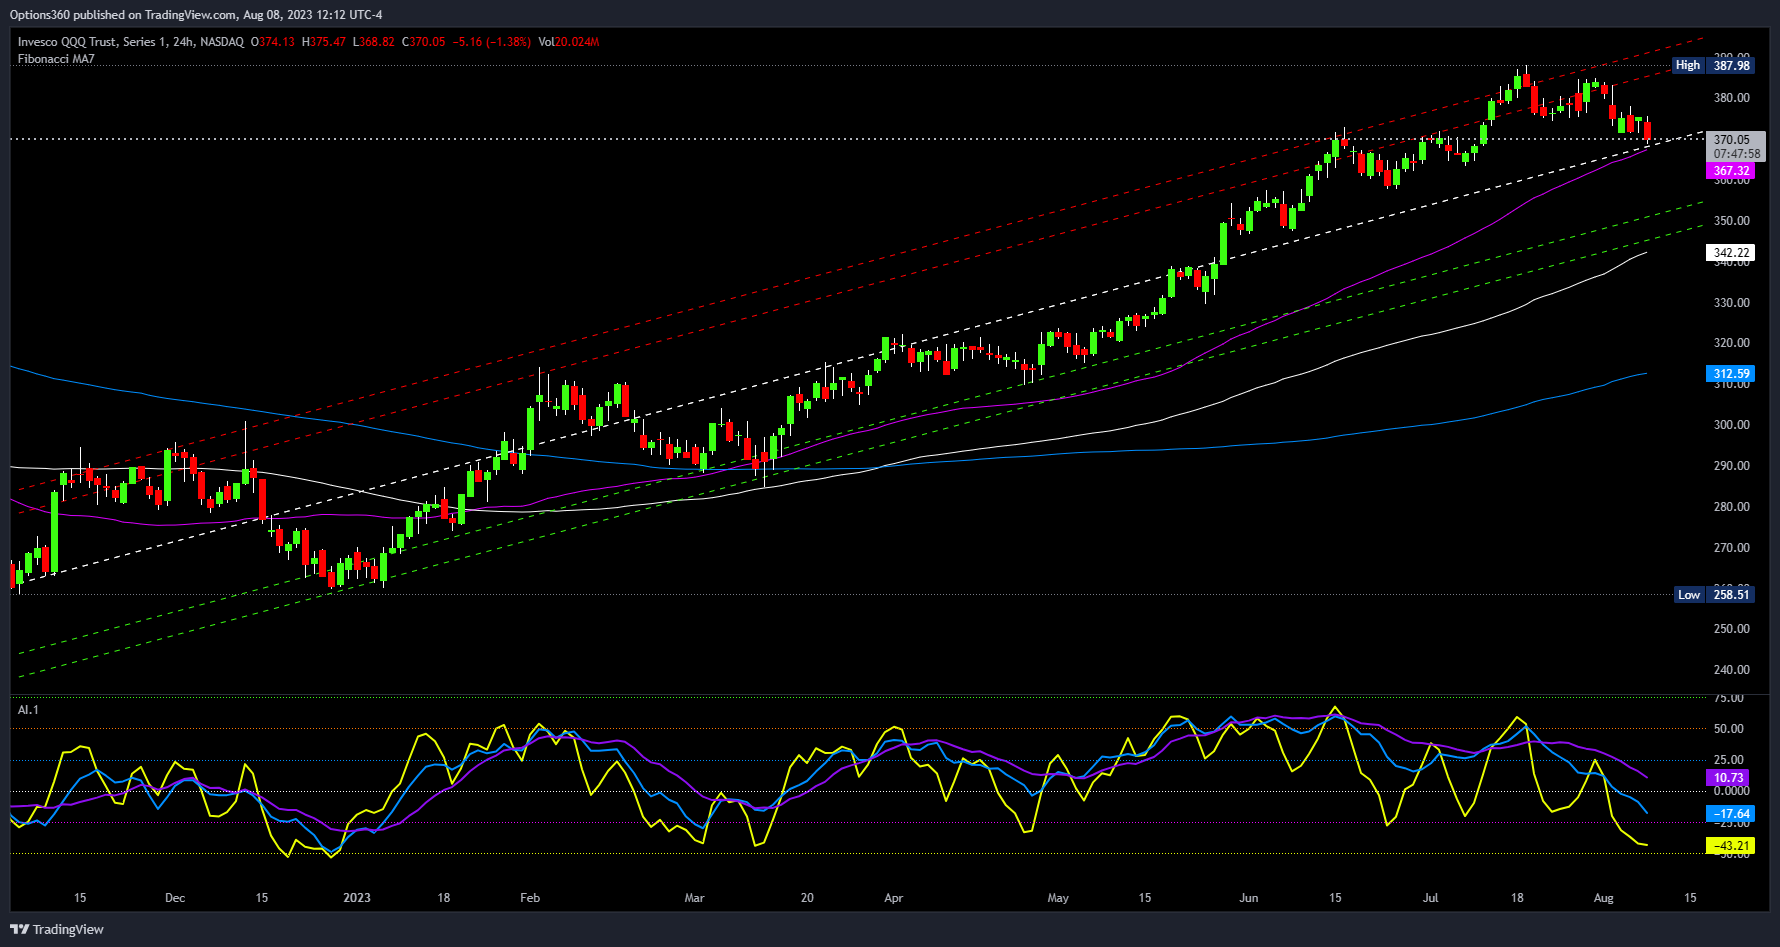Screen dimensions: 1780x947
Task: Click the TradingView logo at bottom left
Action: 57,929
